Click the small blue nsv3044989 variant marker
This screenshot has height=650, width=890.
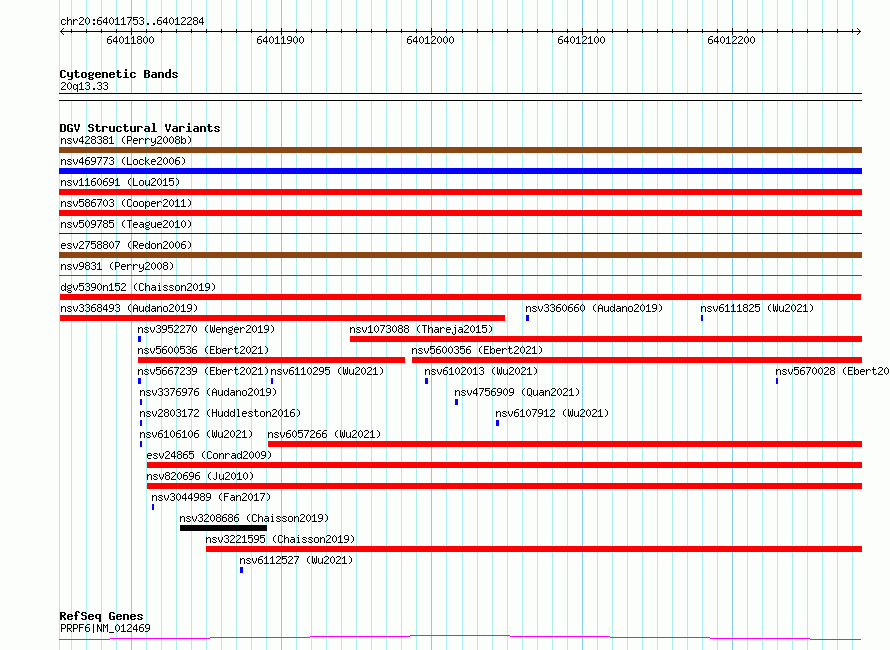[x=153, y=507]
